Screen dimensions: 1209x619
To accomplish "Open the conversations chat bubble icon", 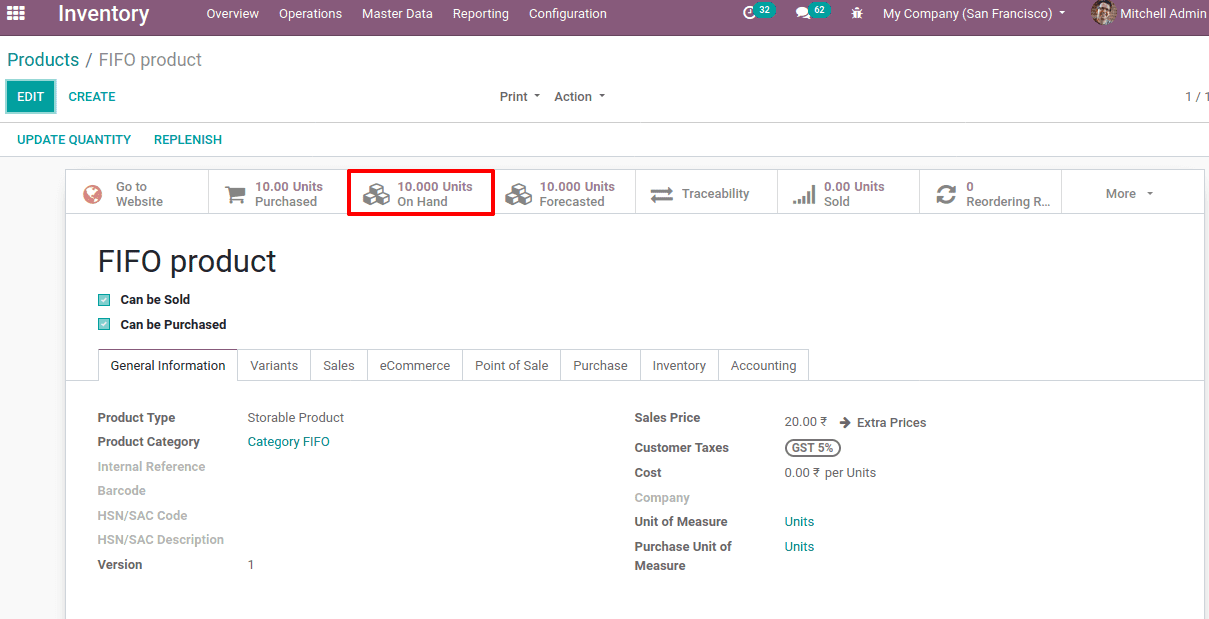I will (803, 14).
